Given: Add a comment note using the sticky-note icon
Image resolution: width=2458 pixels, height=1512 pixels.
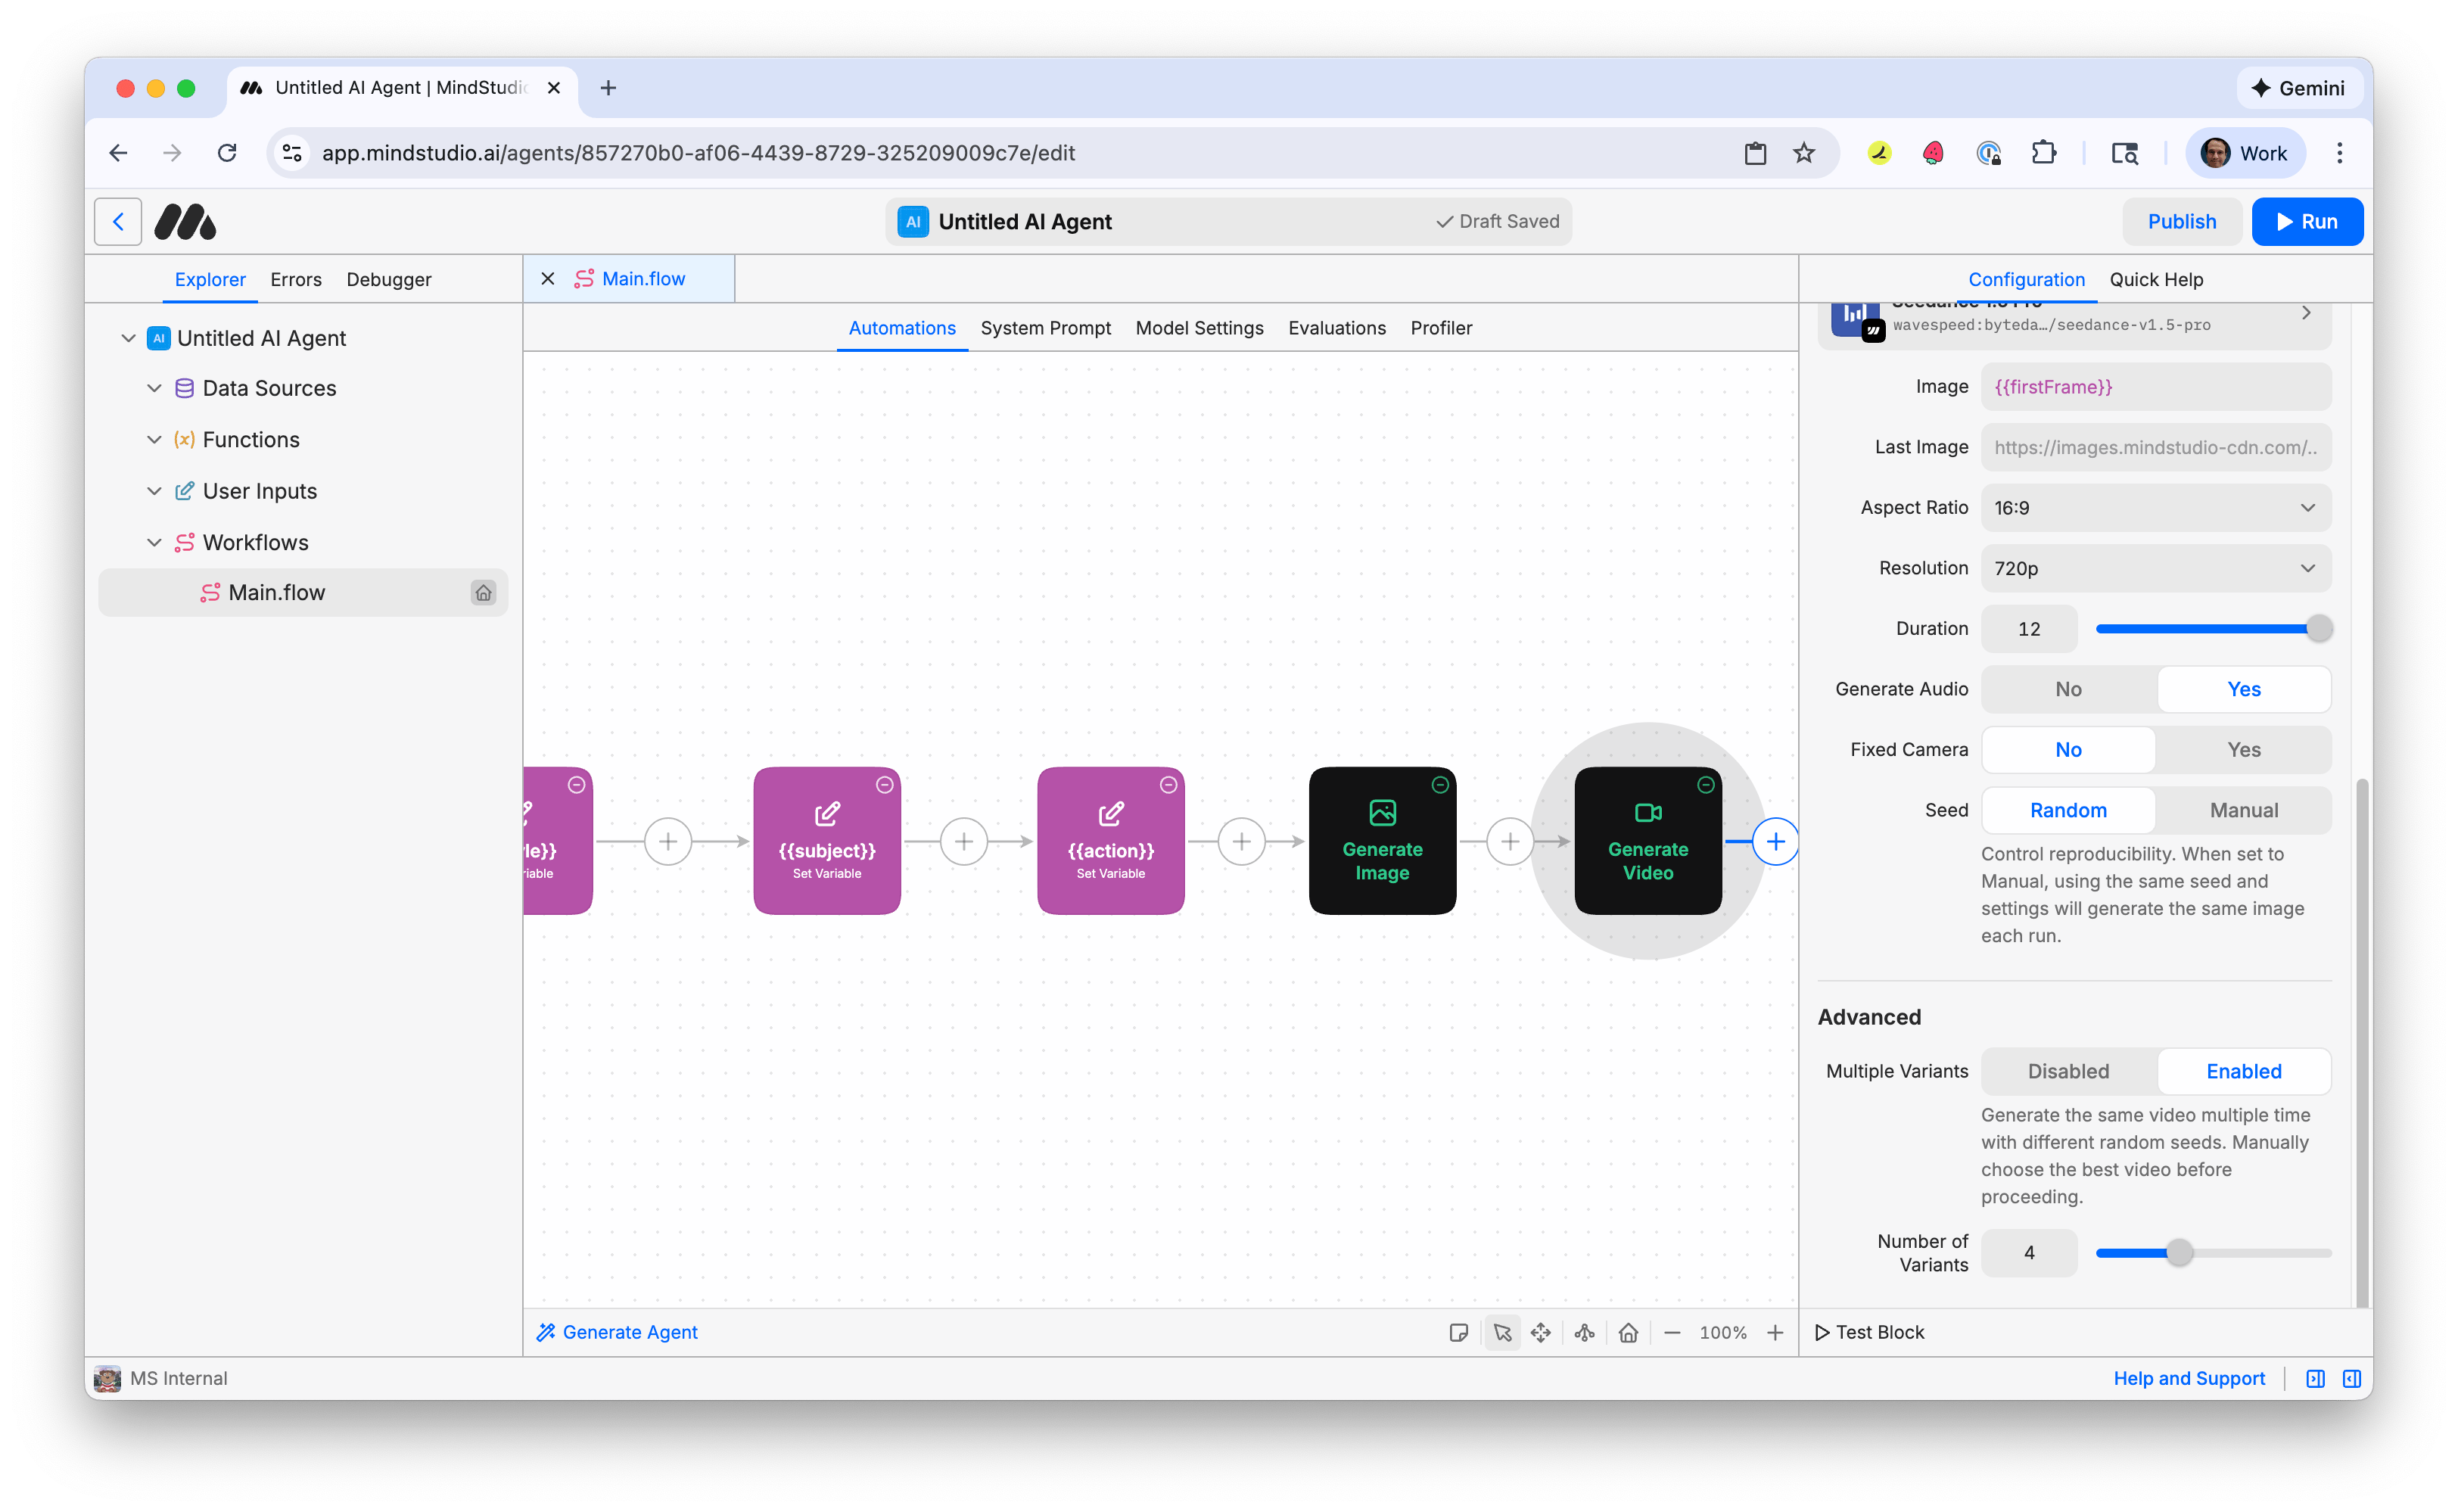Looking at the screenshot, I should pyautogui.click(x=1460, y=1332).
